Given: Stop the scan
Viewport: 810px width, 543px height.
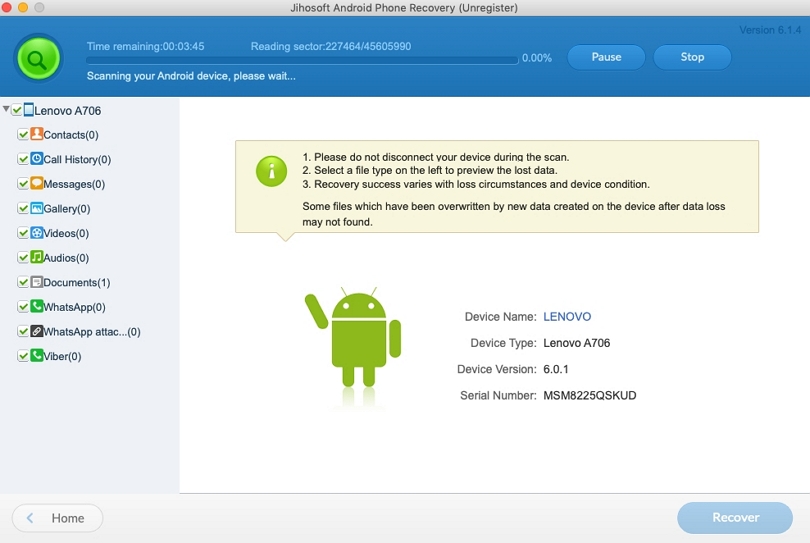Looking at the screenshot, I should pos(692,57).
